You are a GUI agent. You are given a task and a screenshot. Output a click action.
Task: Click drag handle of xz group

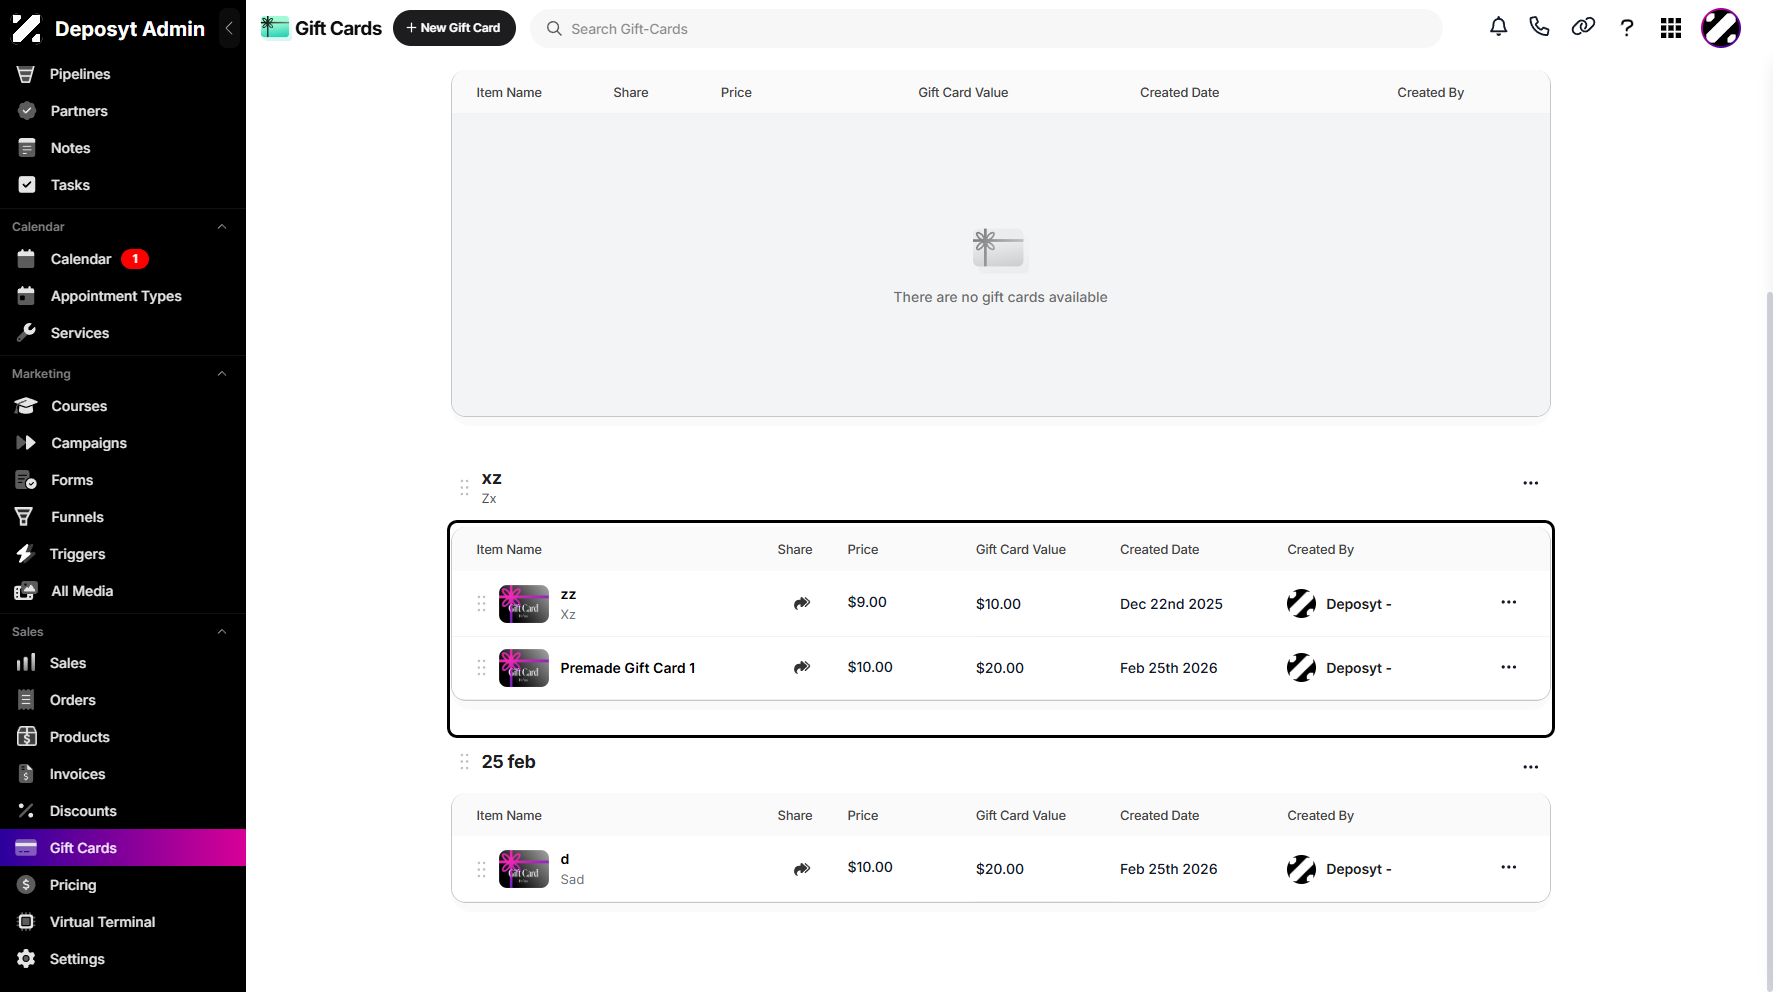click(x=464, y=487)
